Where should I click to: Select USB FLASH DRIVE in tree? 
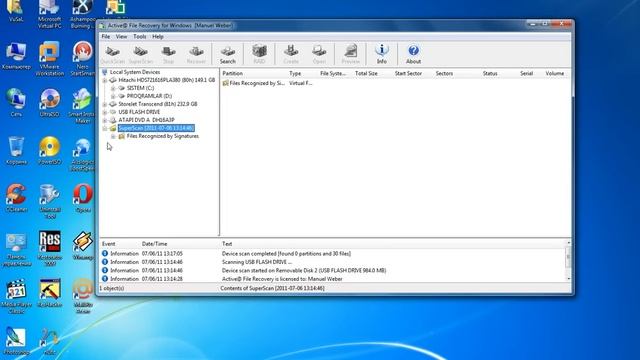point(139,112)
